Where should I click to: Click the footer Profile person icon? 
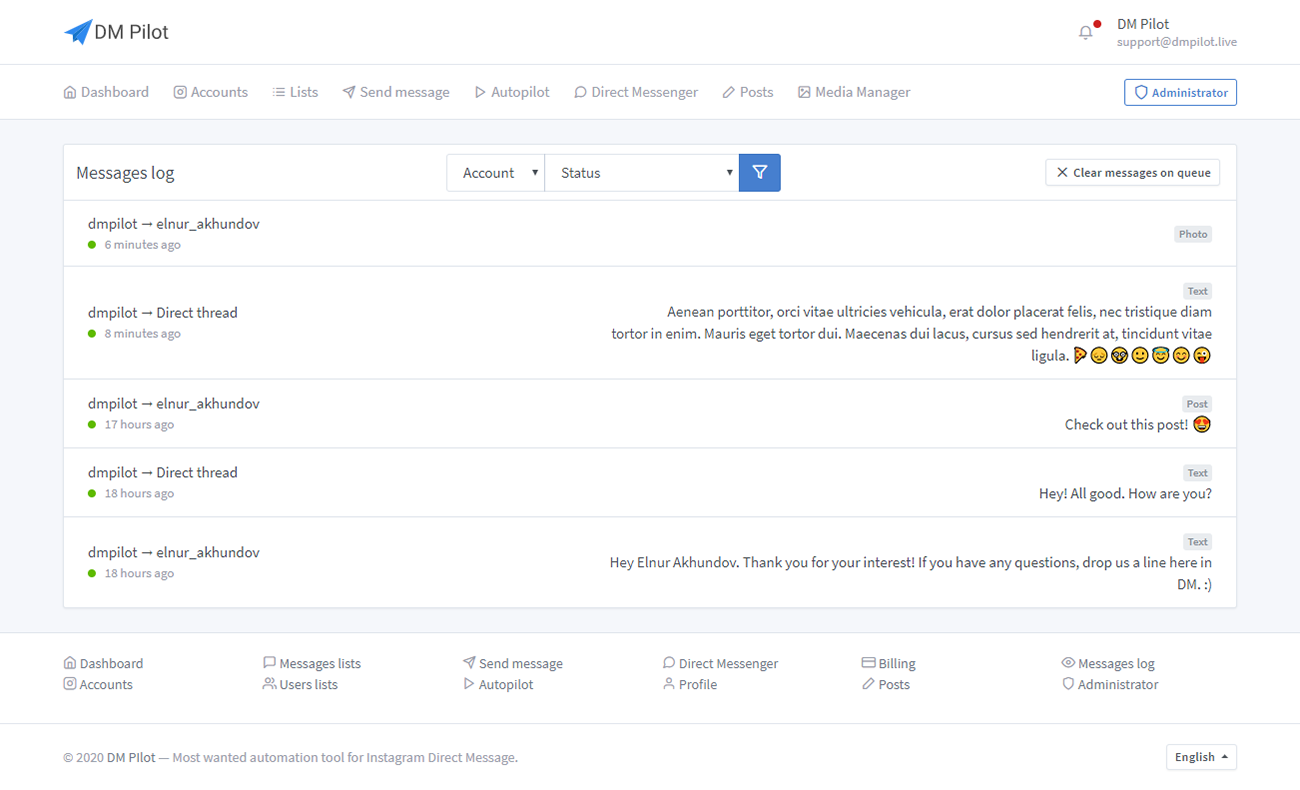coord(669,684)
